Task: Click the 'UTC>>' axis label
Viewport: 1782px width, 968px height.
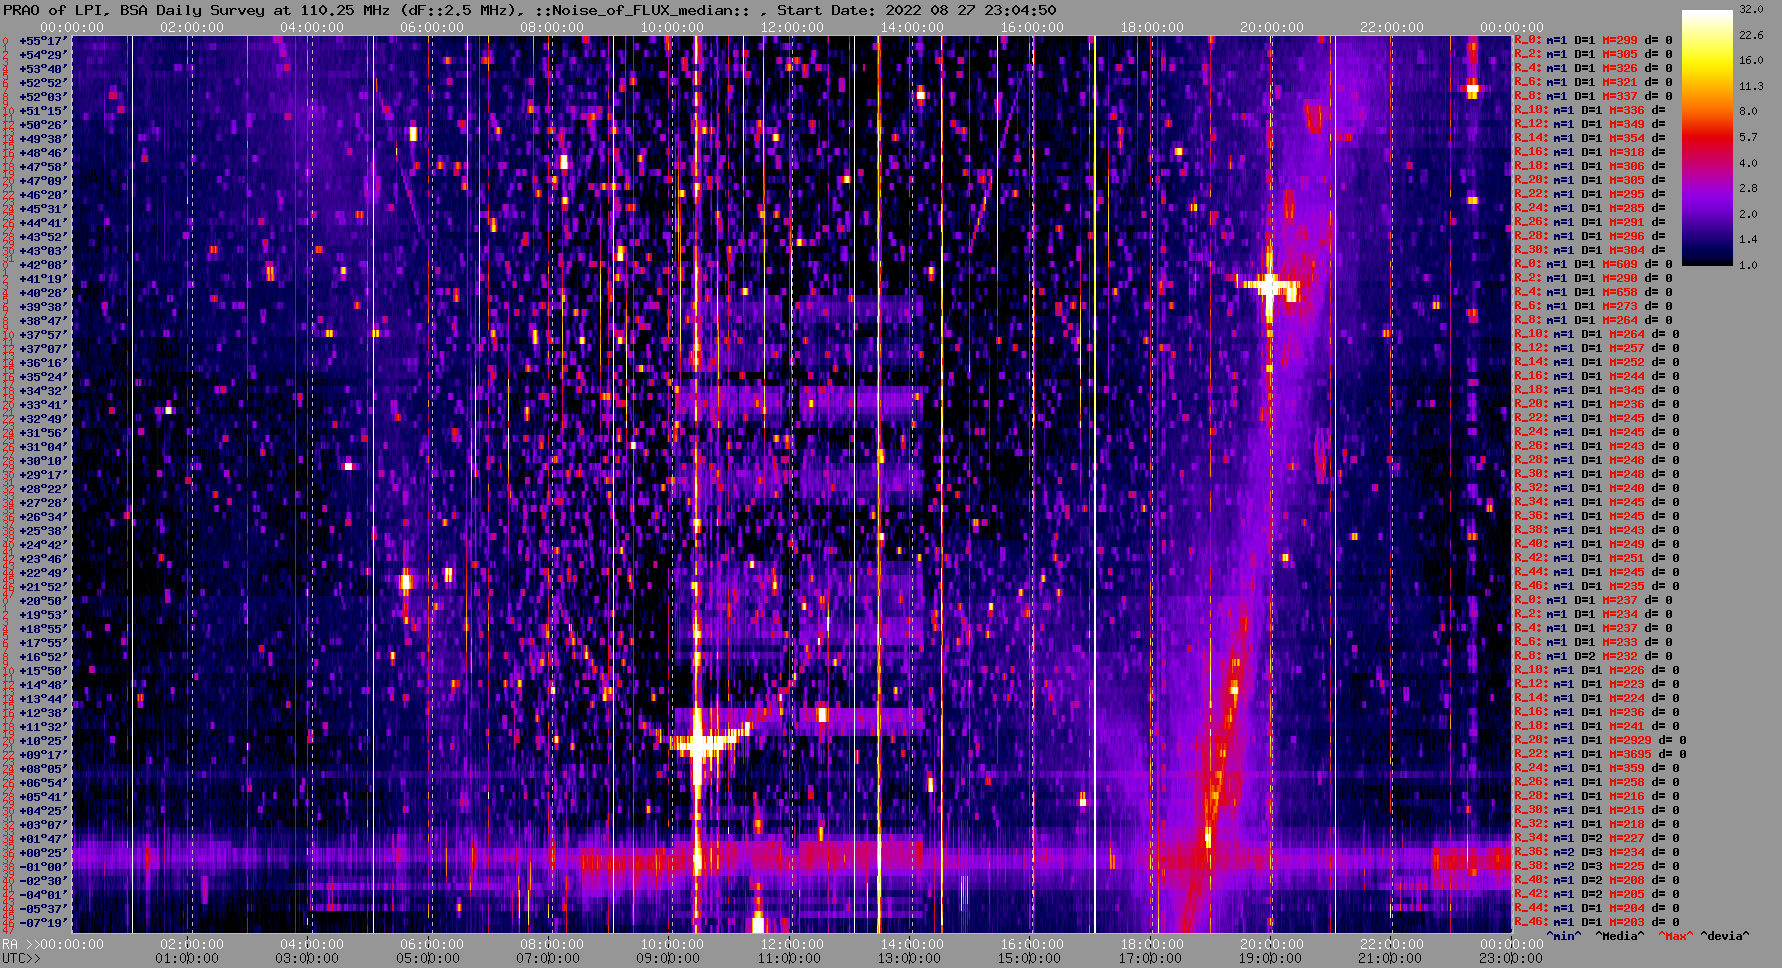Action: tap(21, 958)
